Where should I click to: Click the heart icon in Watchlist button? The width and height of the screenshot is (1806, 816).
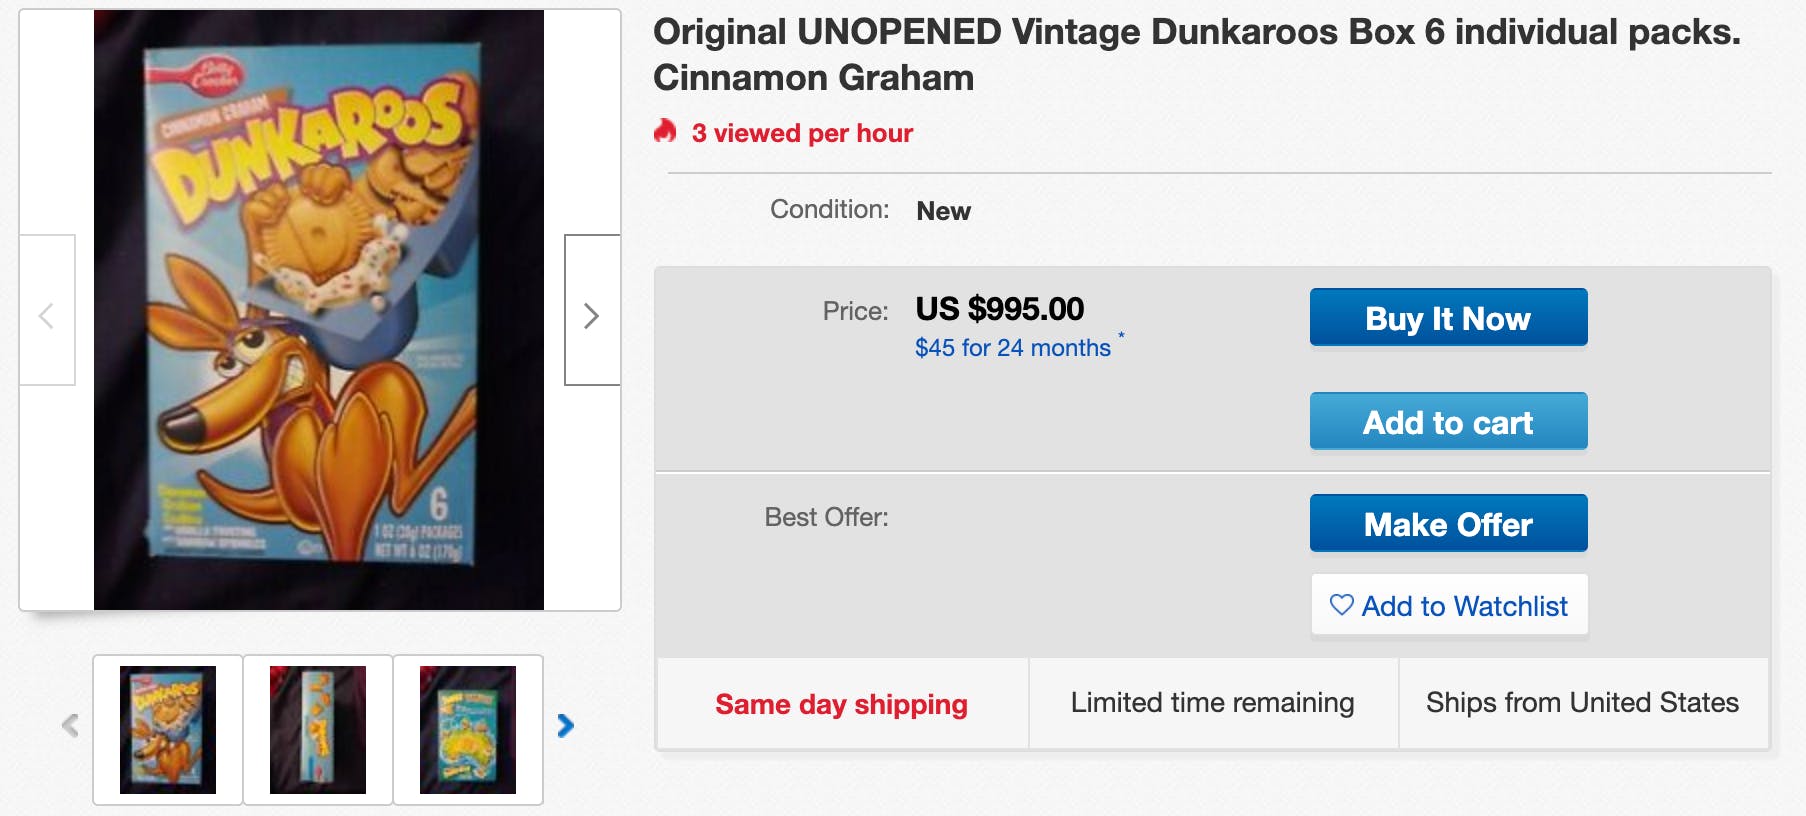coord(1341,605)
